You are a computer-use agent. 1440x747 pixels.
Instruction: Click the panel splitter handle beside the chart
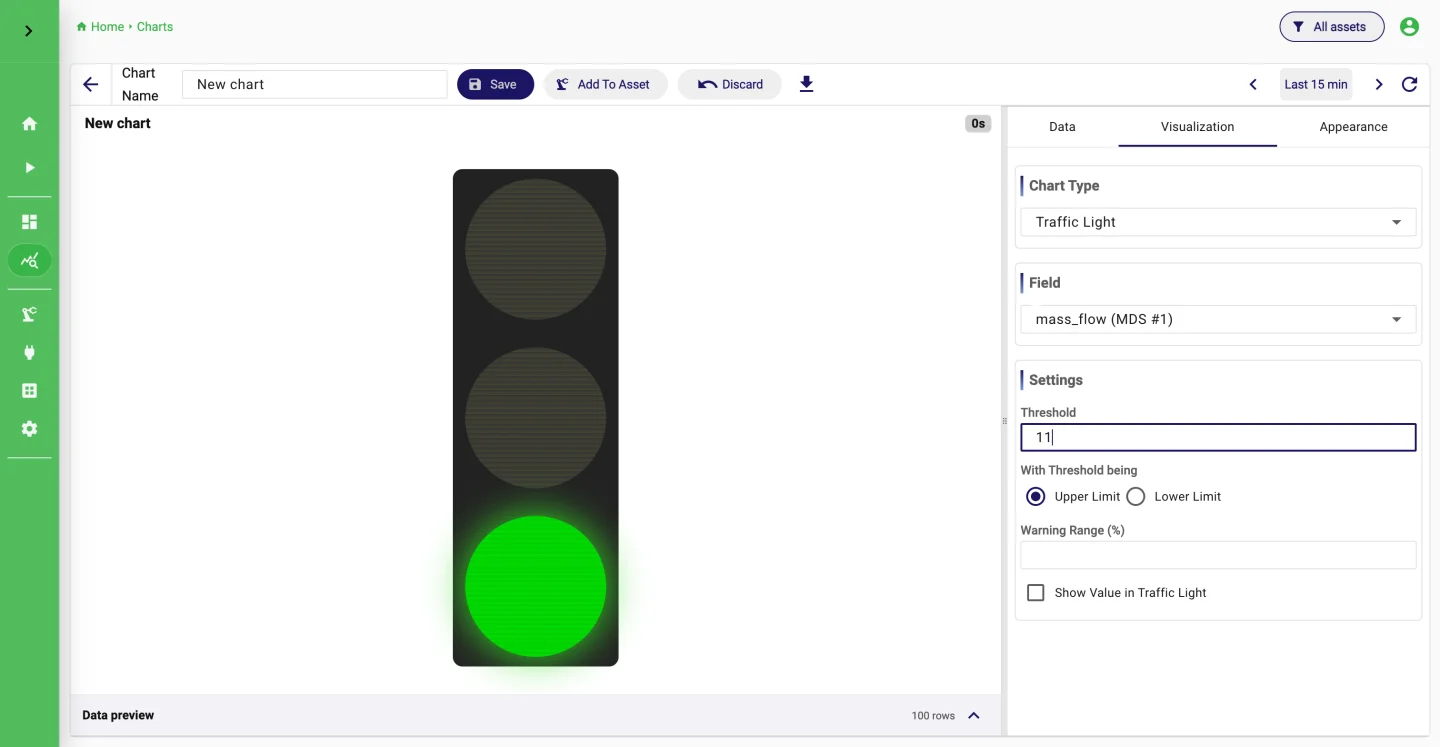click(x=1004, y=421)
